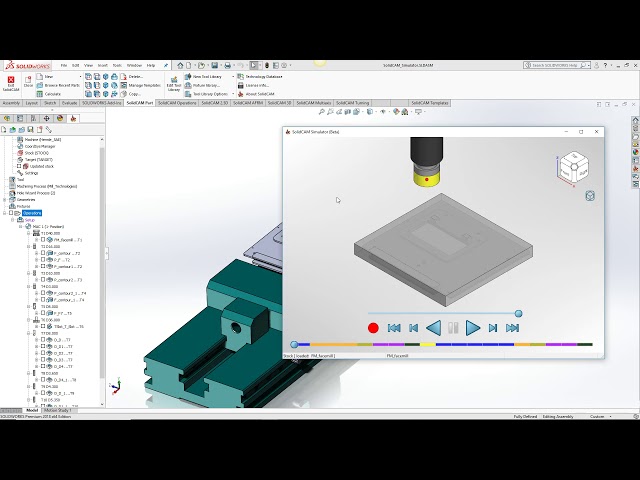Click Copy button in ribbon
The width and height of the screenshot is (640, 480).
coord(130,94)
